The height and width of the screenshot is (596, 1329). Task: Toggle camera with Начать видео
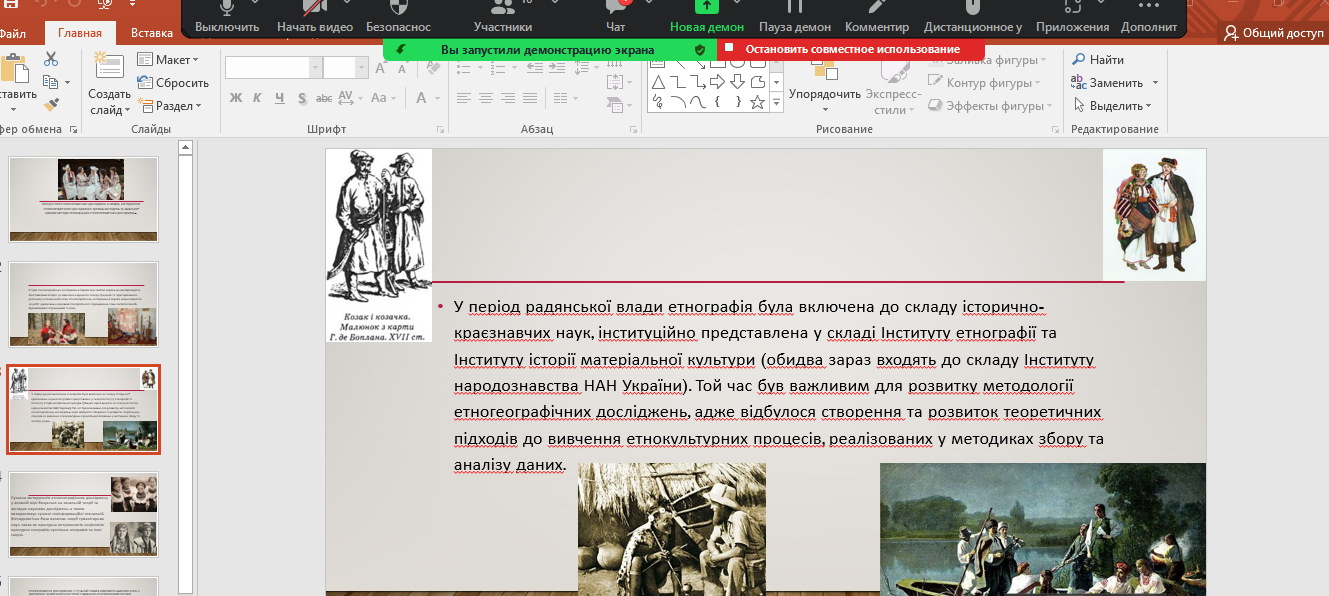(x=315, y=18)
